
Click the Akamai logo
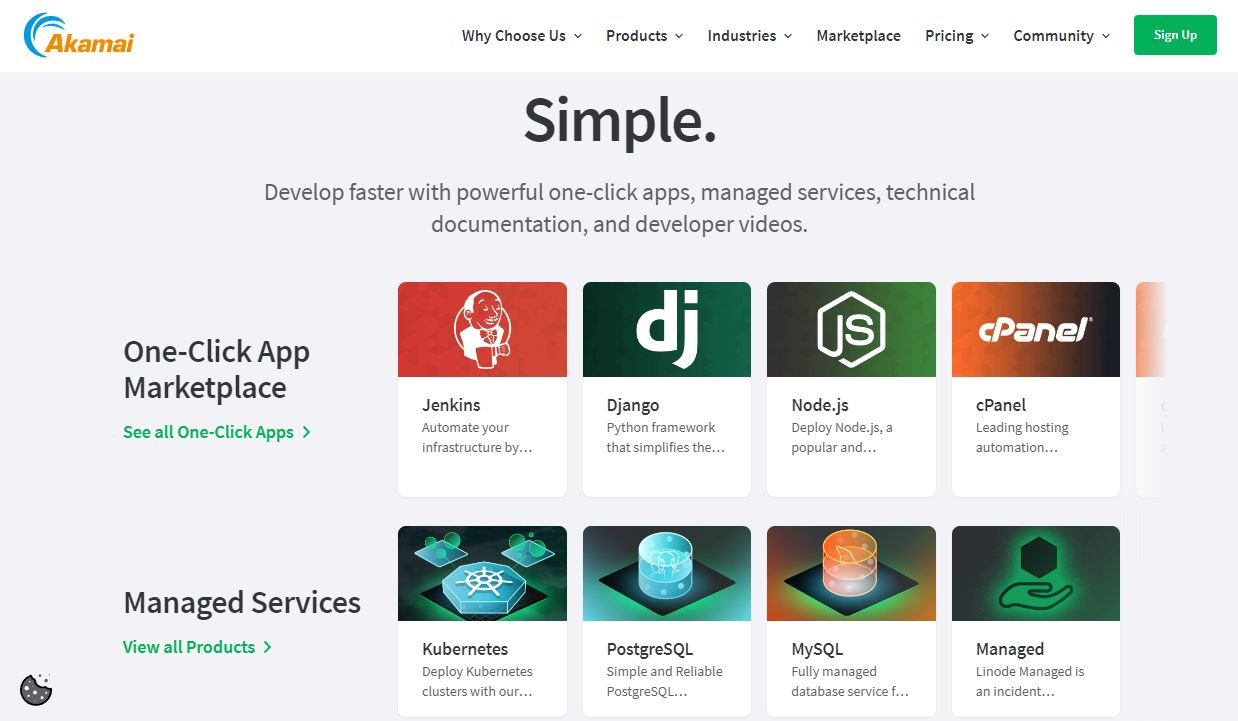coord(78,35)
